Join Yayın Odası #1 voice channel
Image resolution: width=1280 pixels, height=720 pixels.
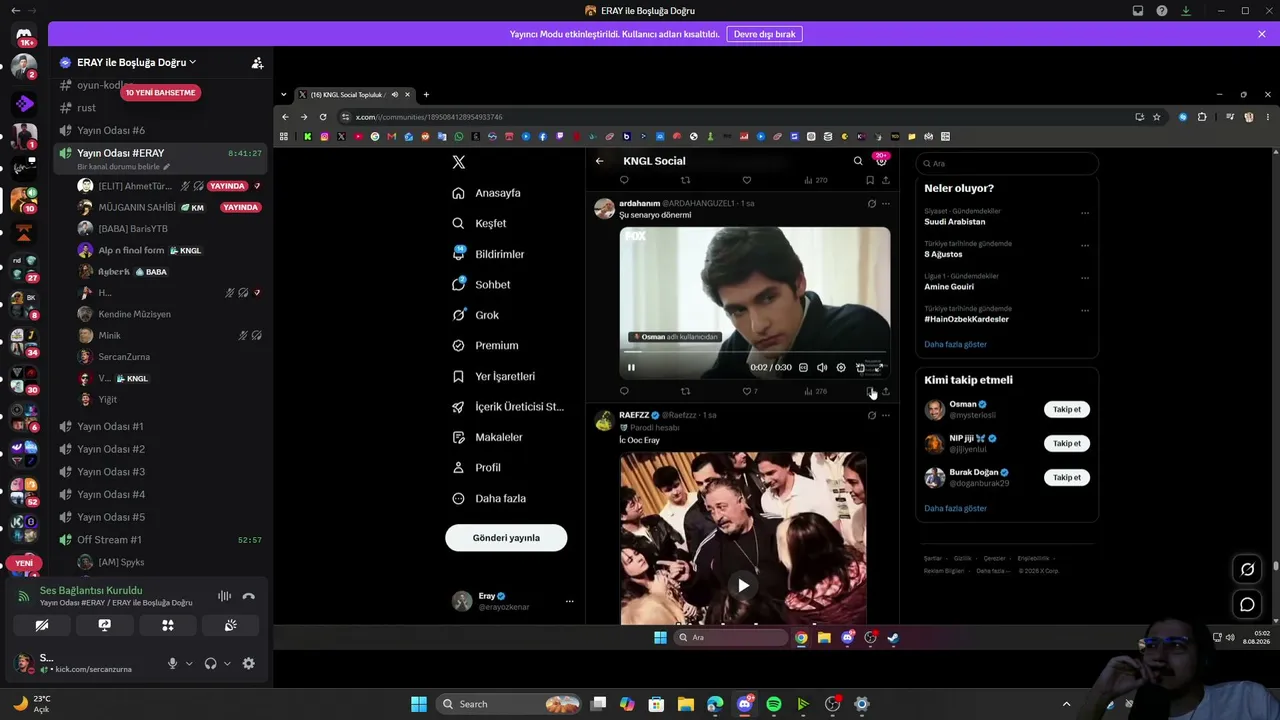pos(160,426)
